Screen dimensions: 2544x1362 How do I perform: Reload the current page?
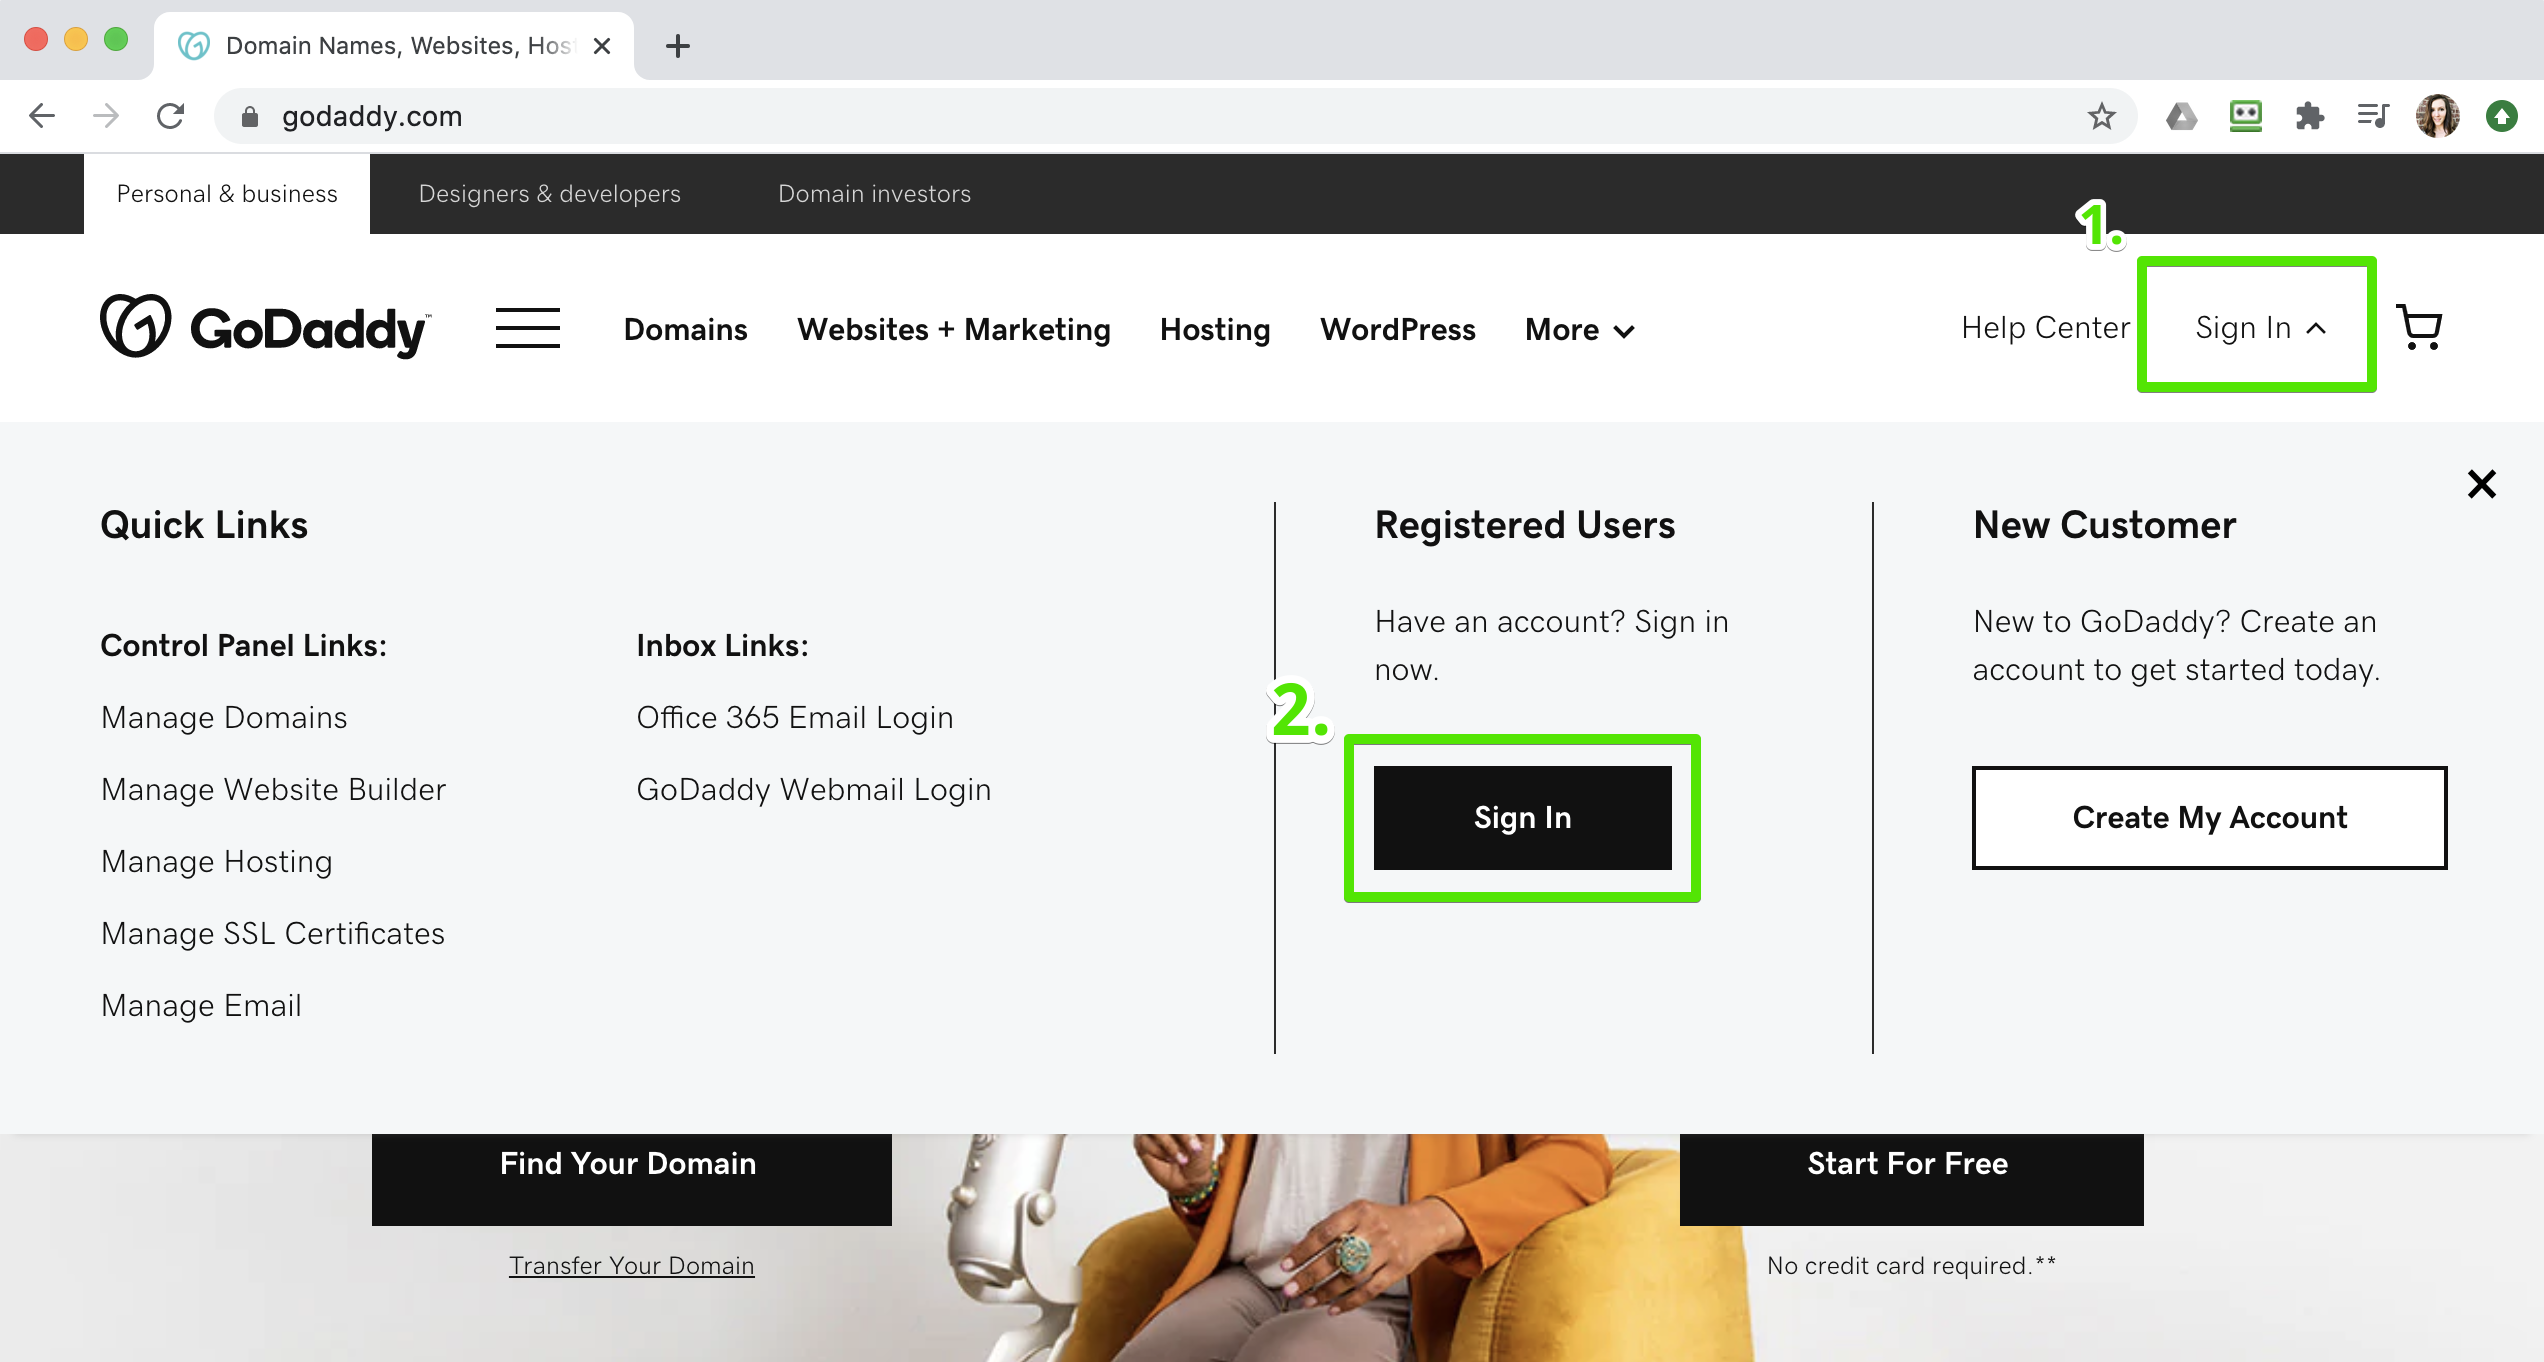click(x=171, y=117)
